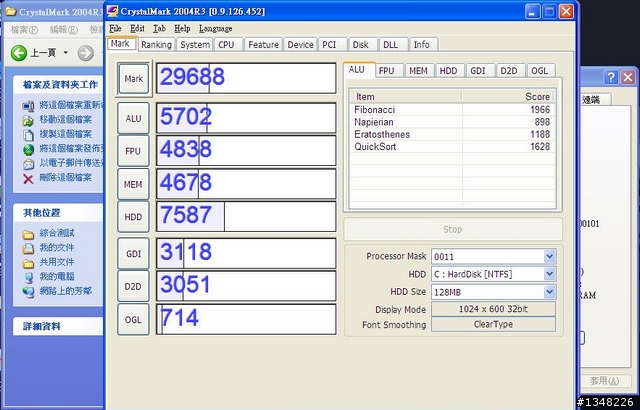Open the File menu in CrystalMark
640x410 pixels.
pos(116,29)
